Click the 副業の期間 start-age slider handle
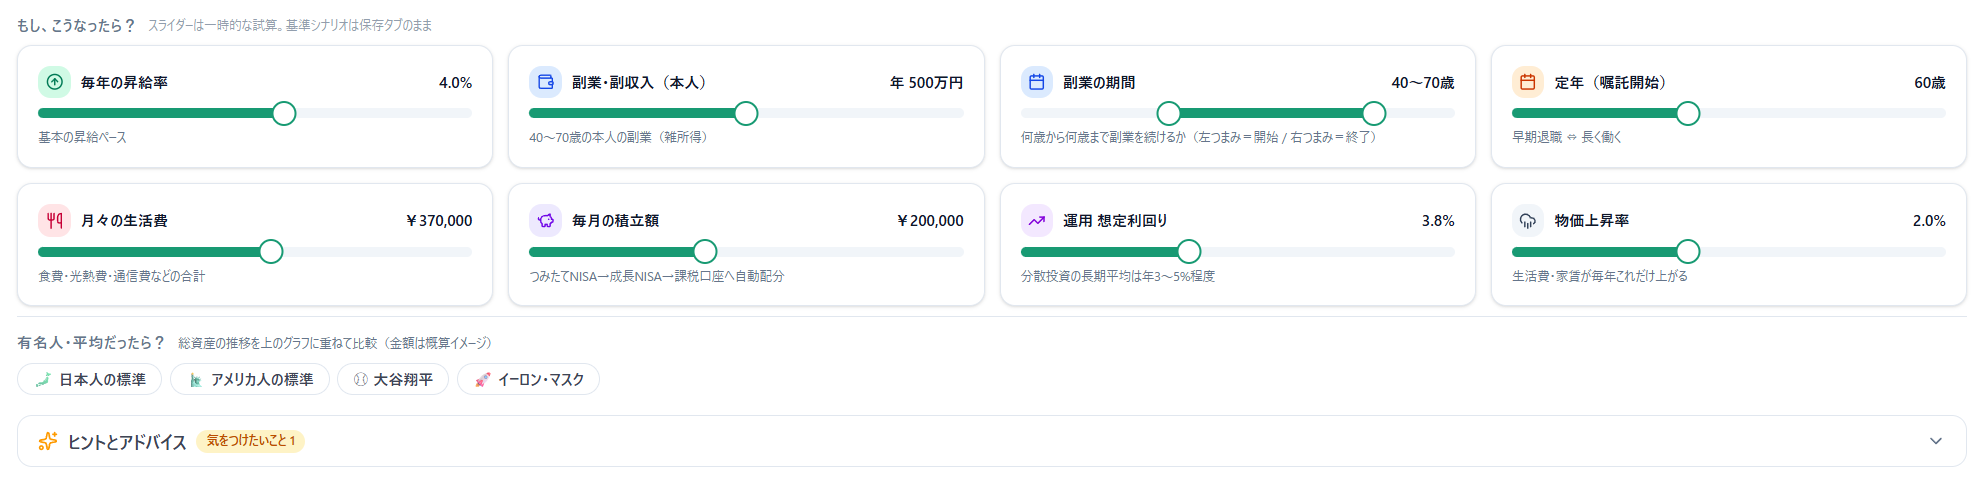 1169,114
